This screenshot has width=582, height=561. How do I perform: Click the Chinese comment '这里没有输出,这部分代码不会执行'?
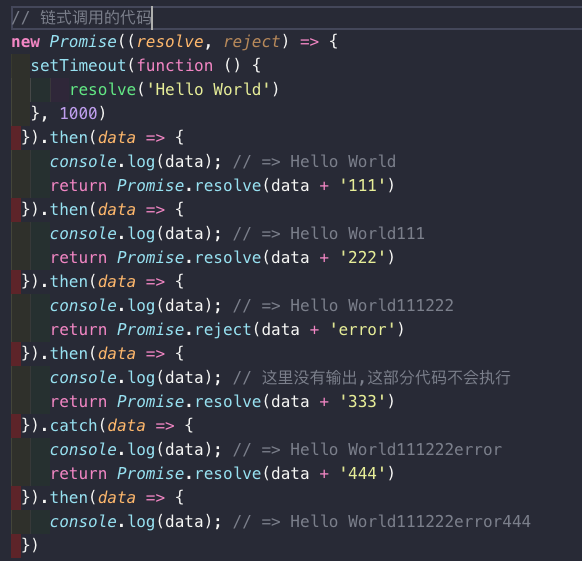pos(386,378)
